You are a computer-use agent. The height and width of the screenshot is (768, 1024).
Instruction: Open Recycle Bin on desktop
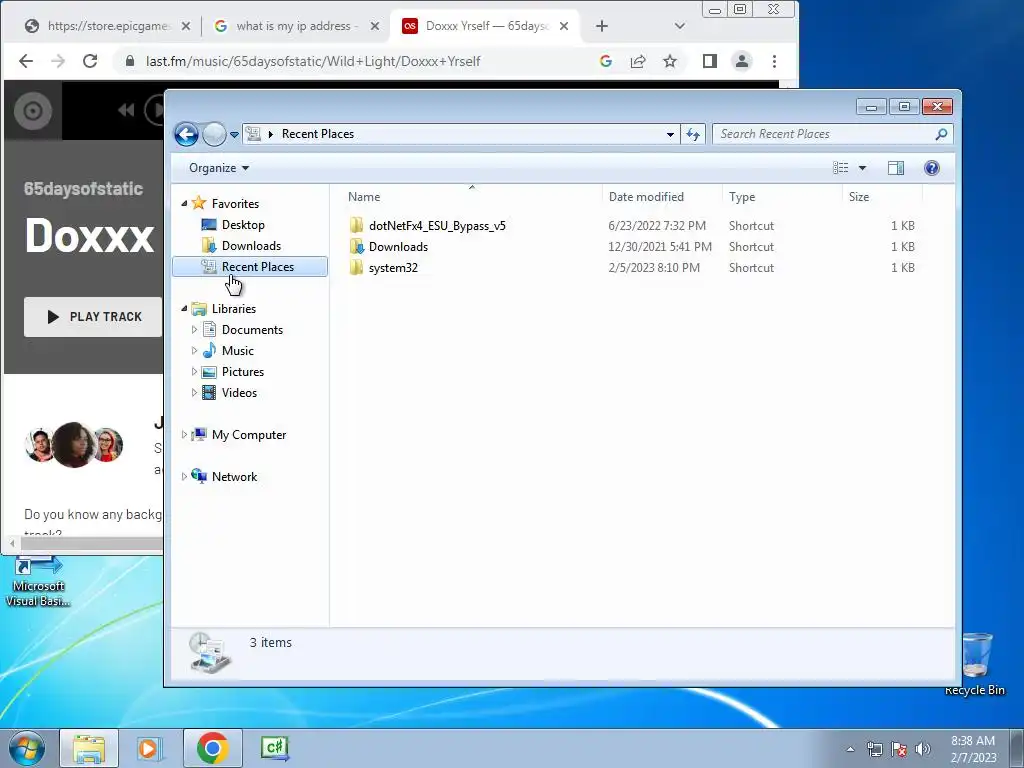click(976, 663)
